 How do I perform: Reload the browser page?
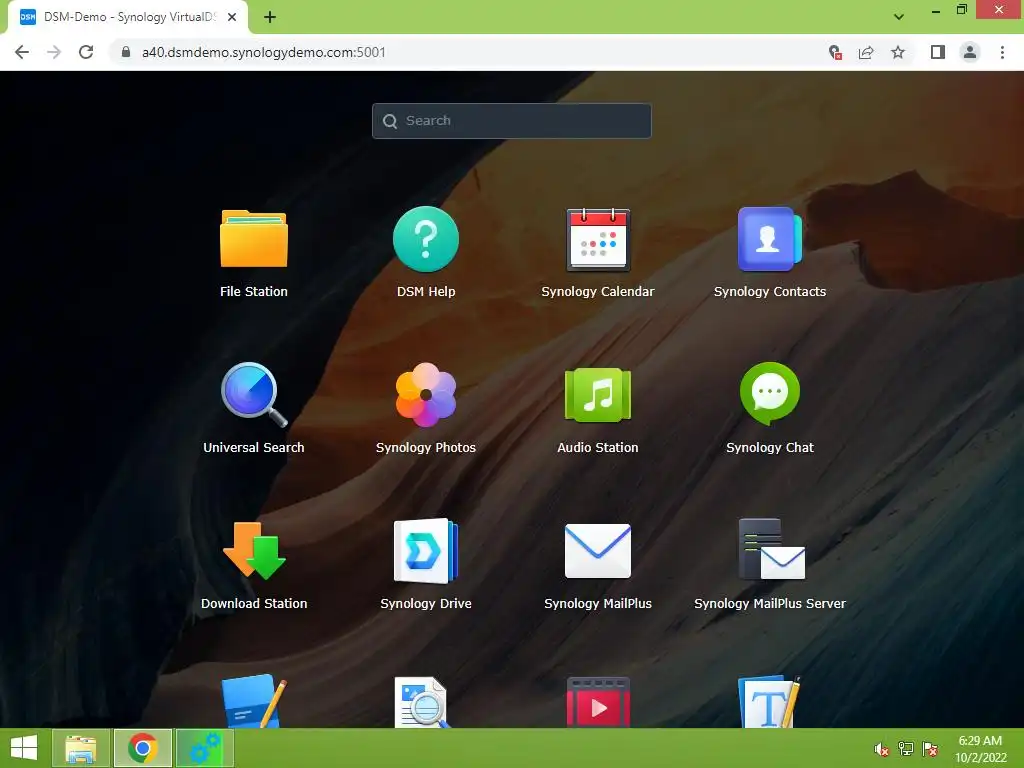coord(86,52)
